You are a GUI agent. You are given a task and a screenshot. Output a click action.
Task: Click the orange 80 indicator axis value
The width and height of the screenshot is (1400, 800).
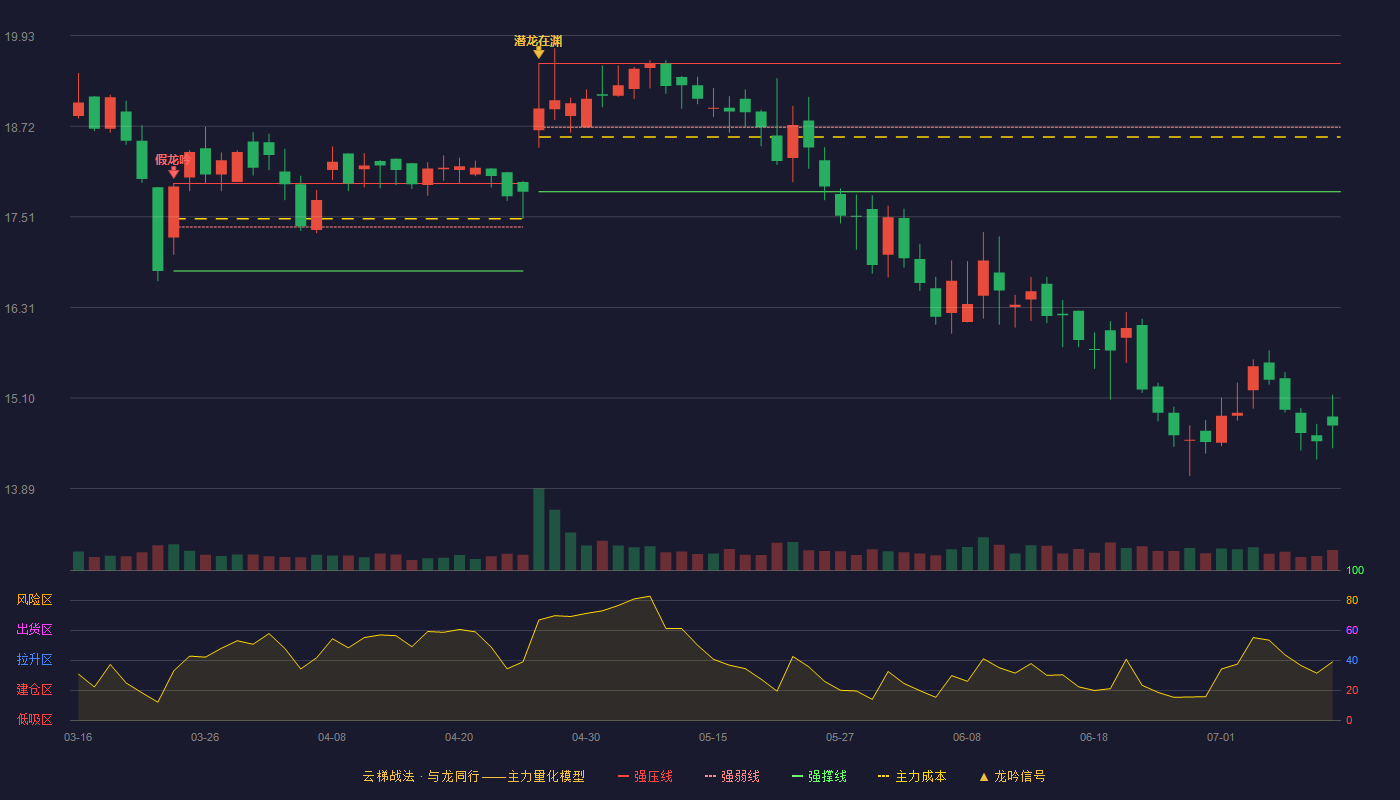(x=1352, y=600)
